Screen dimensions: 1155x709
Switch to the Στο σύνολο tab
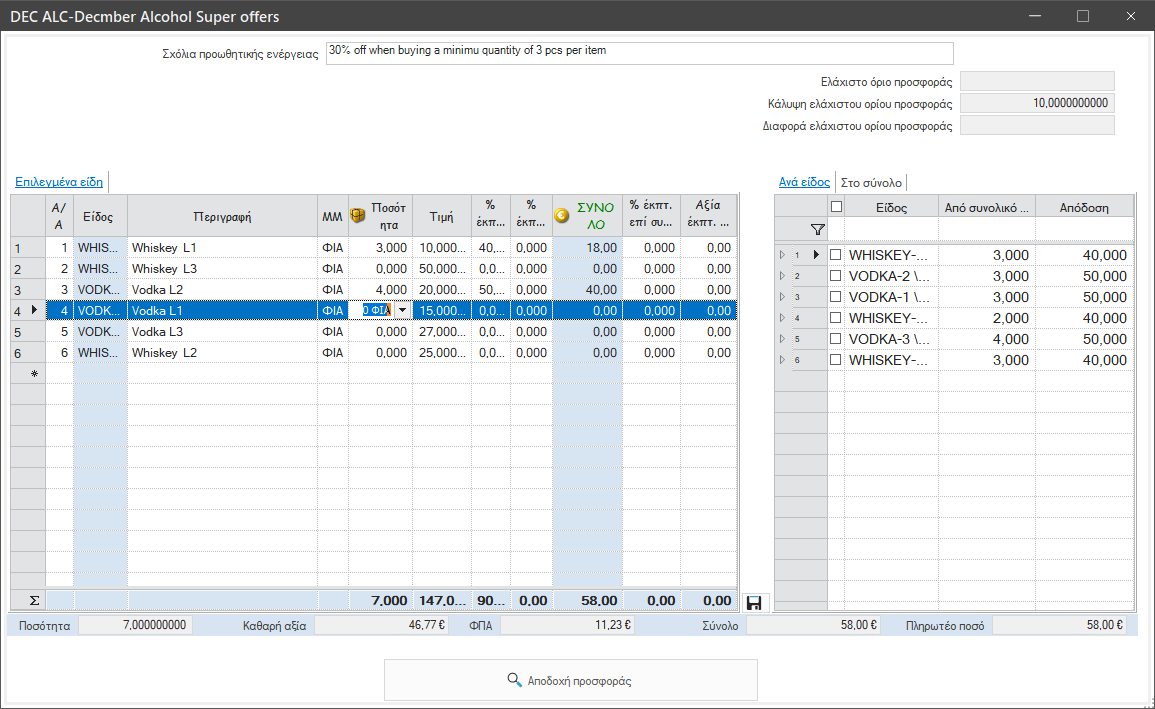(871, 183)
